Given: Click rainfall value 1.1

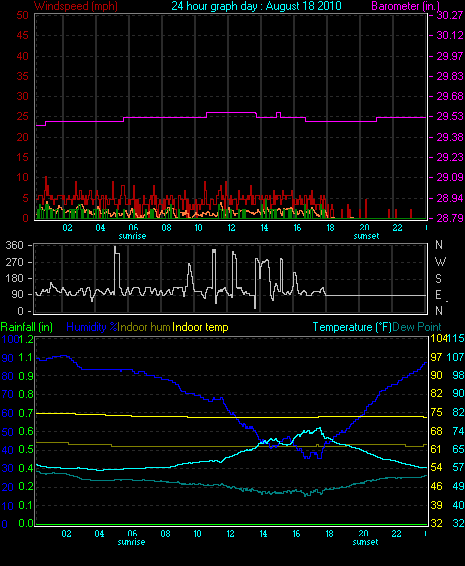Looking at the screenshot, I should point(25,358).
